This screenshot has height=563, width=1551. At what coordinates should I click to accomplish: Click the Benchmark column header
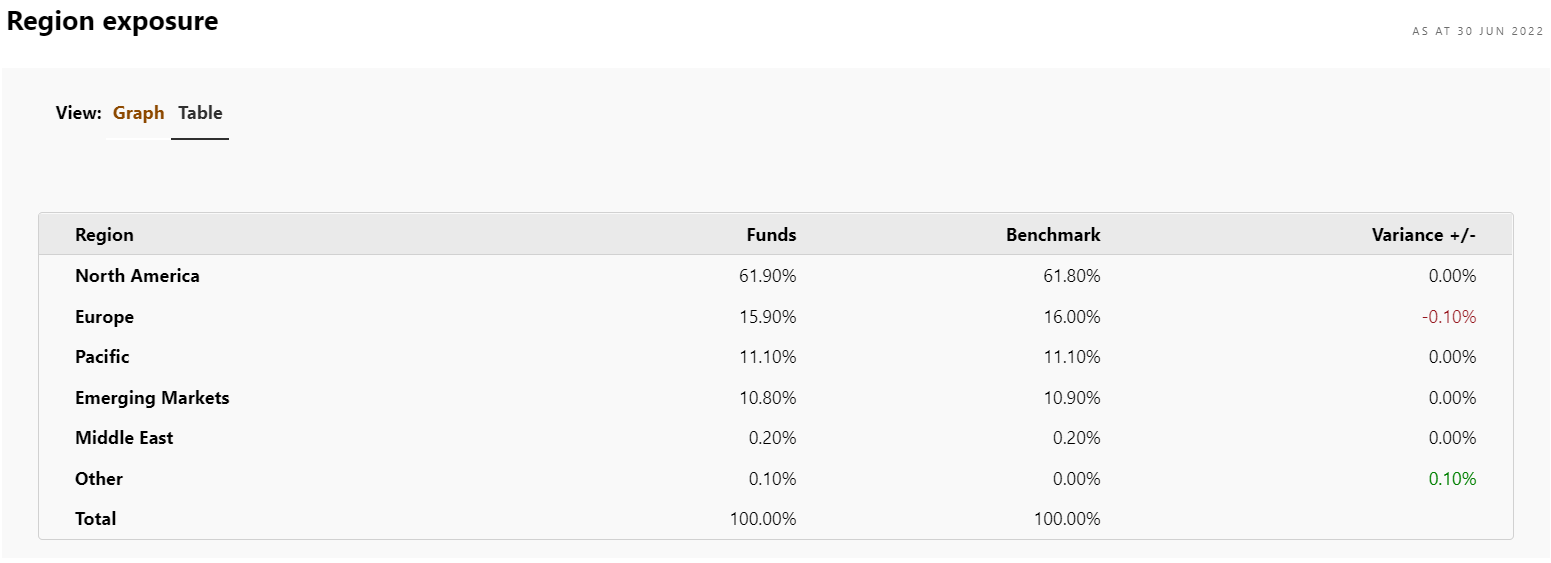[x=1053, y=235]
